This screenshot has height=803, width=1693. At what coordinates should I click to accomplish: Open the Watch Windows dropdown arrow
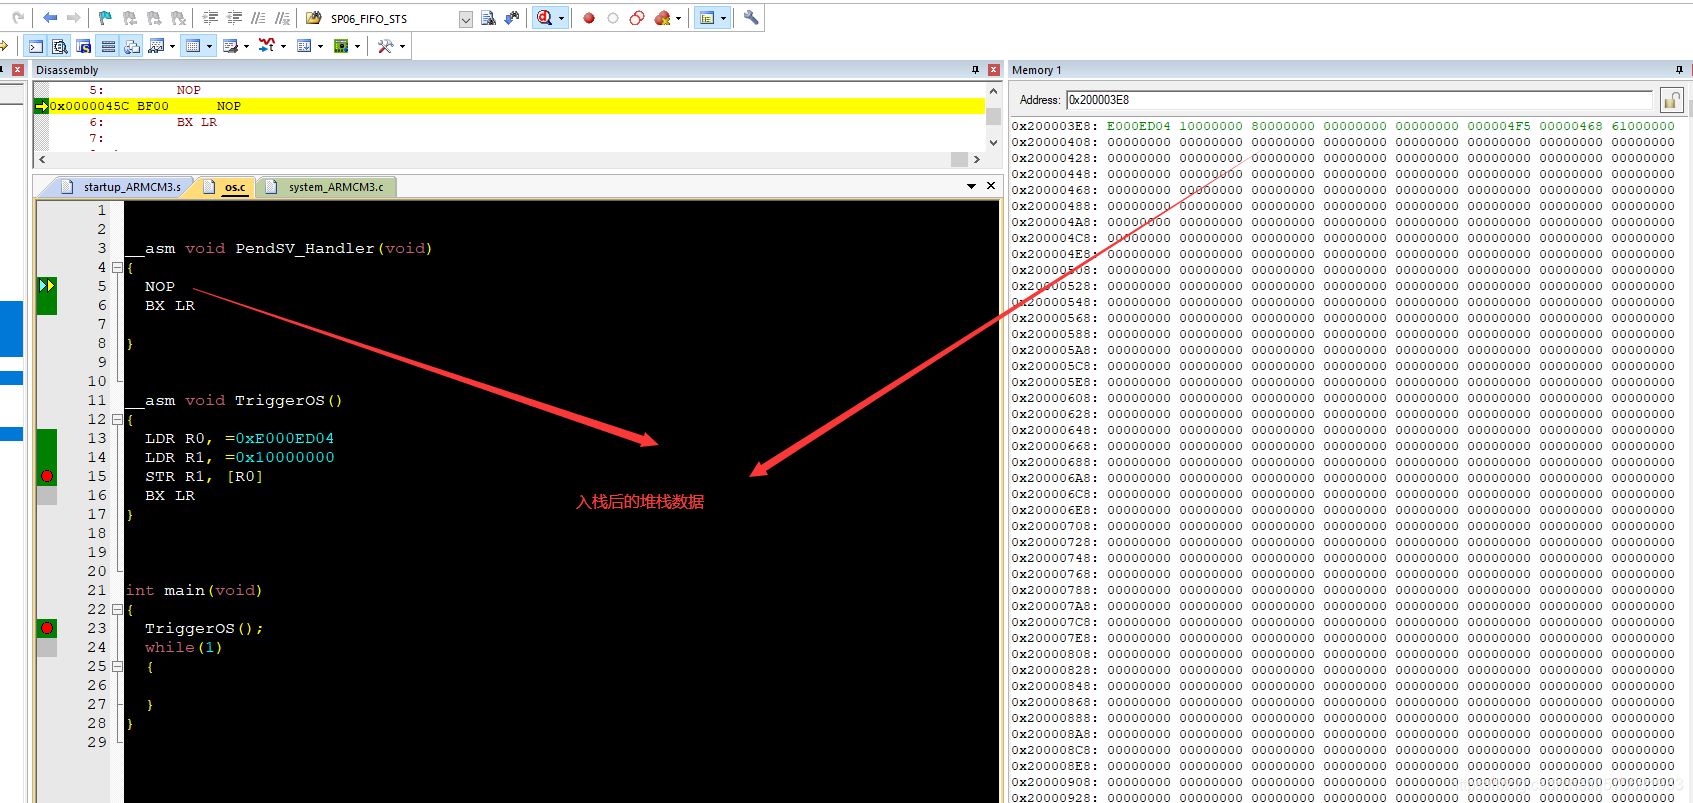click(172, 46)
